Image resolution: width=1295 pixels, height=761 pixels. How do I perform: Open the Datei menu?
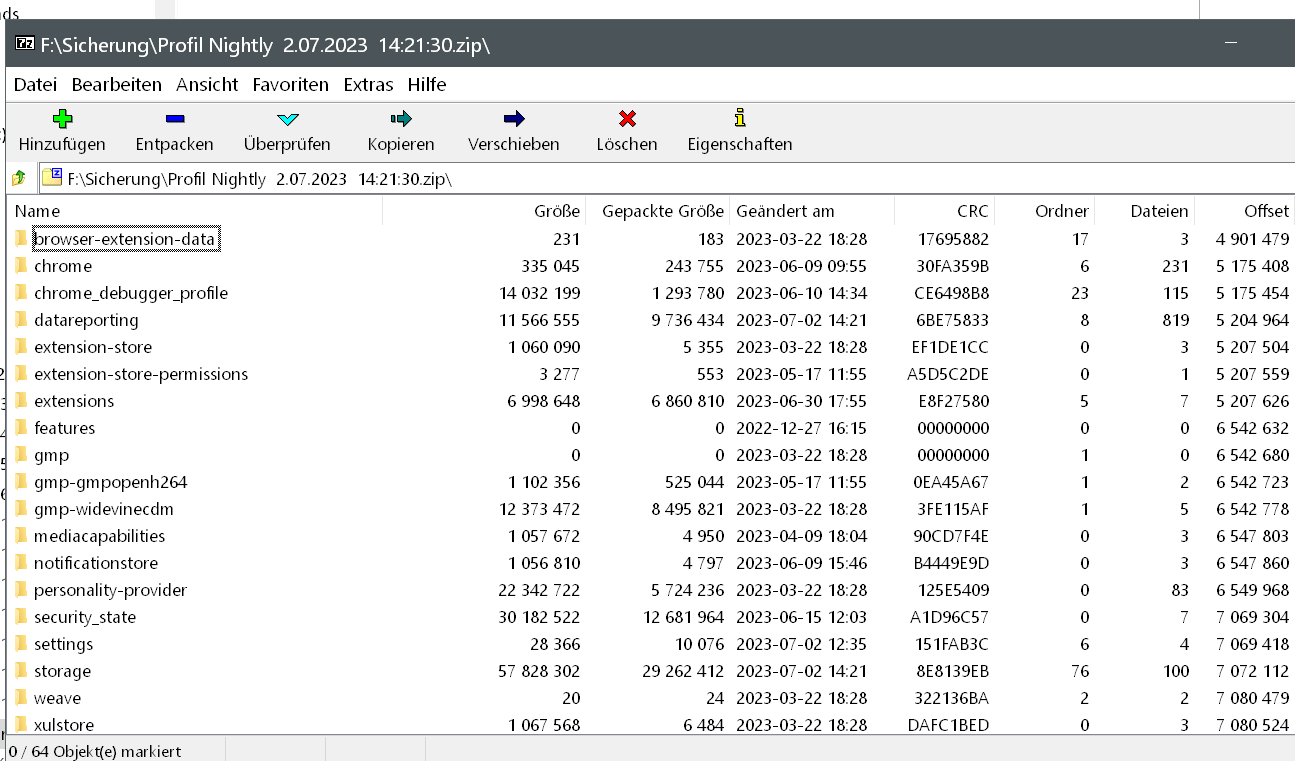tap(35, 85)
